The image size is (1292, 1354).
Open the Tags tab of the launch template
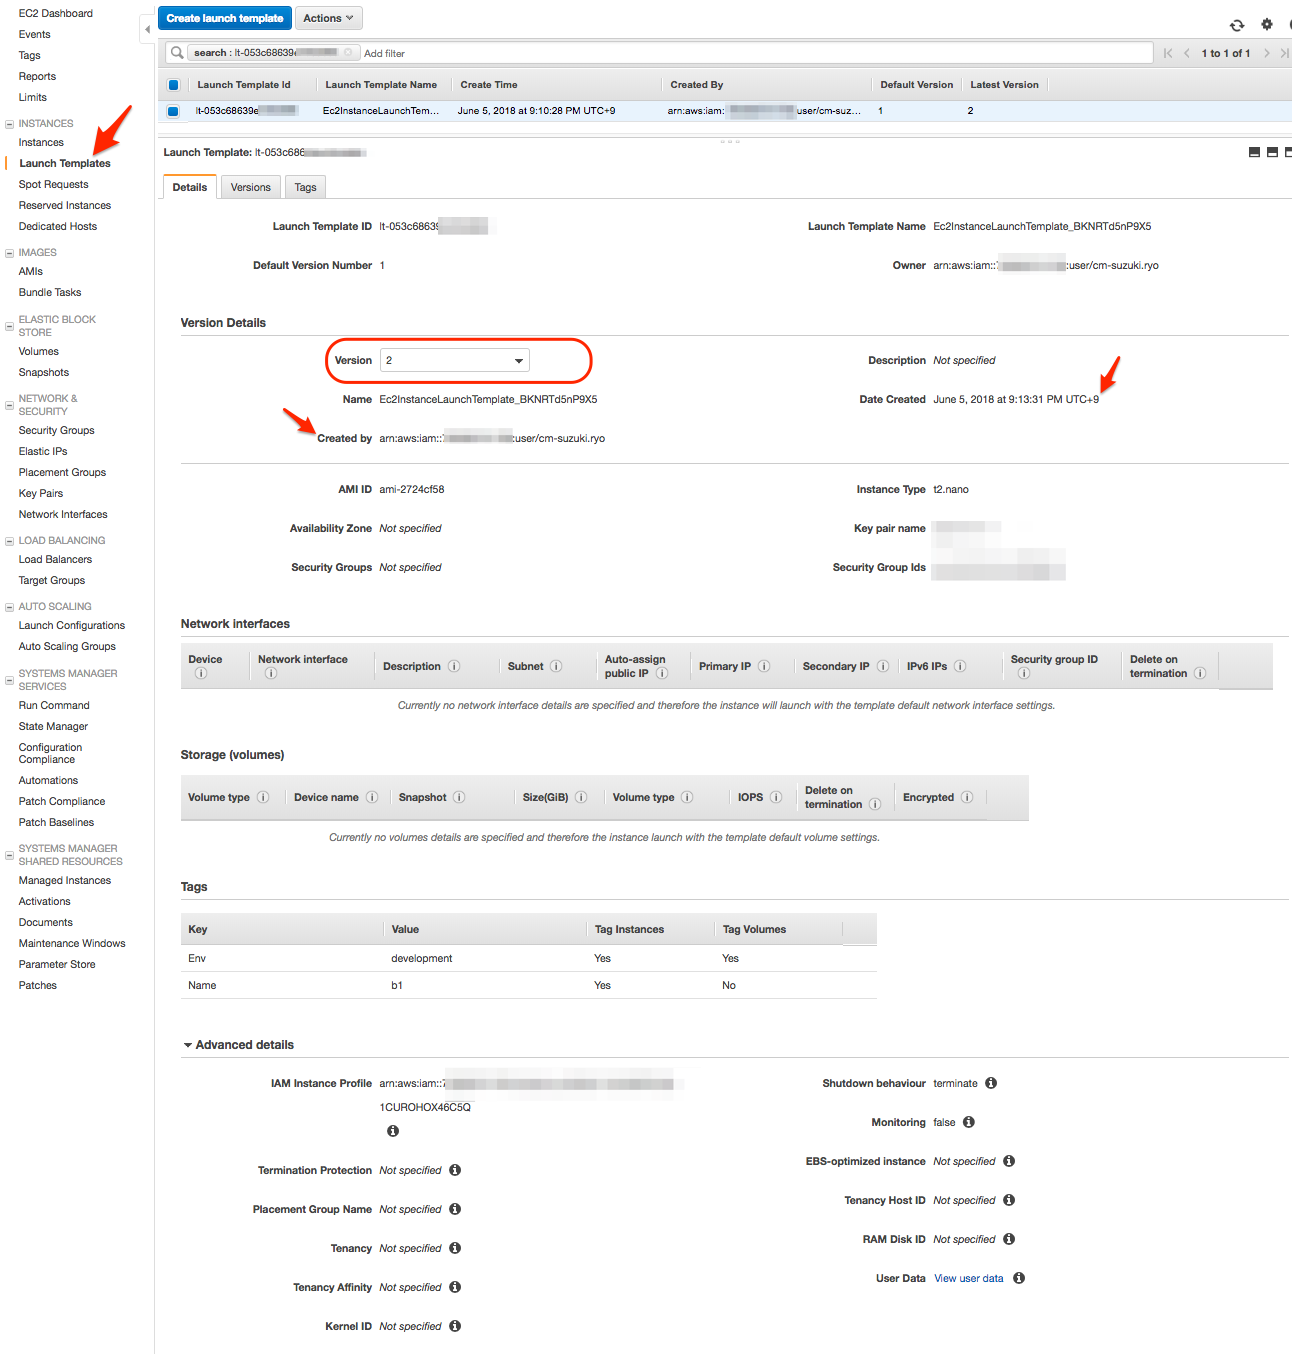point(305,186)
